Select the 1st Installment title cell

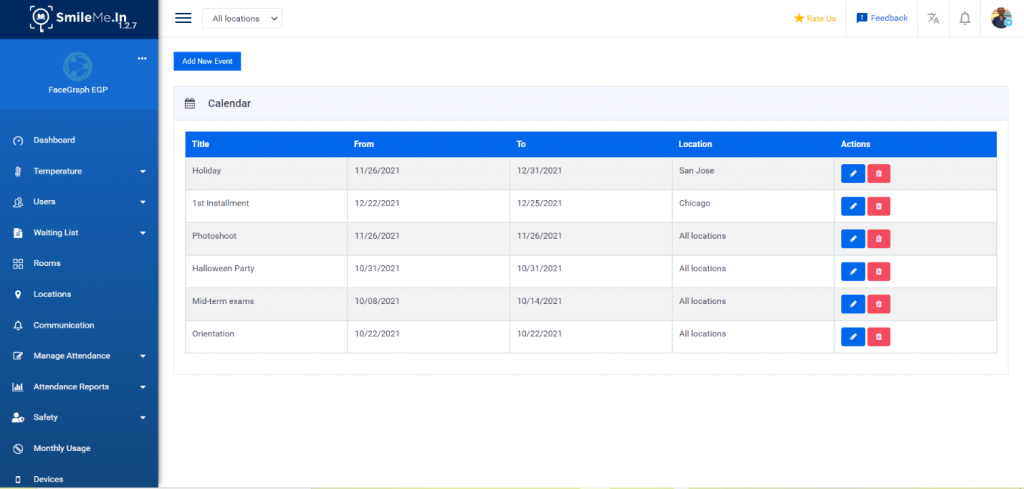click(x=266, y=206)
